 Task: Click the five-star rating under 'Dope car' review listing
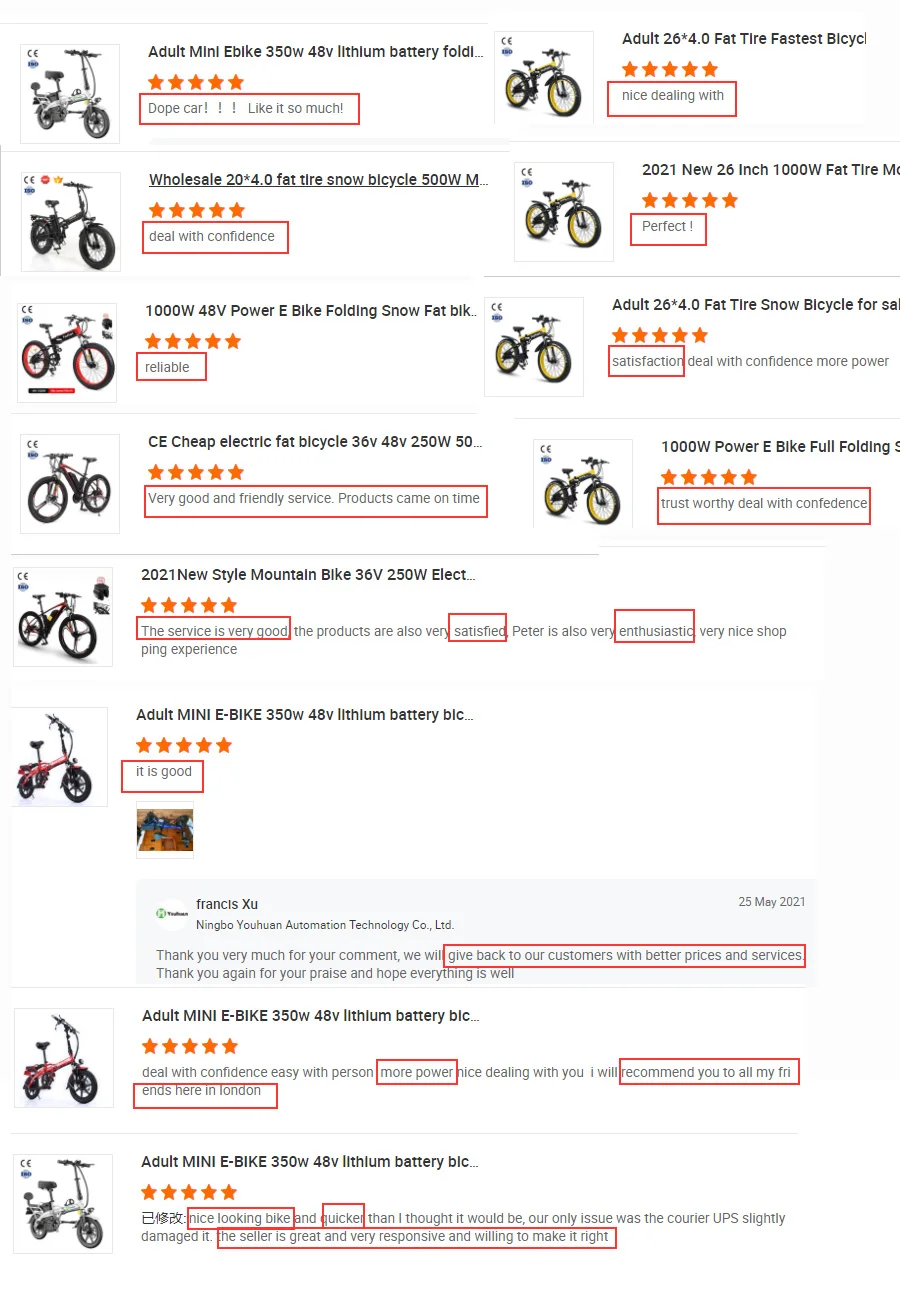(196, 82)
